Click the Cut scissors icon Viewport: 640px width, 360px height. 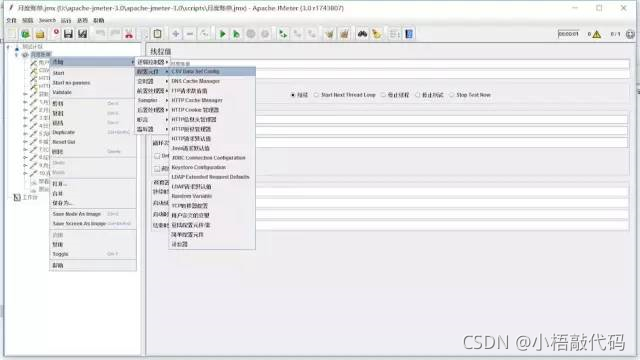coord(129,34)
